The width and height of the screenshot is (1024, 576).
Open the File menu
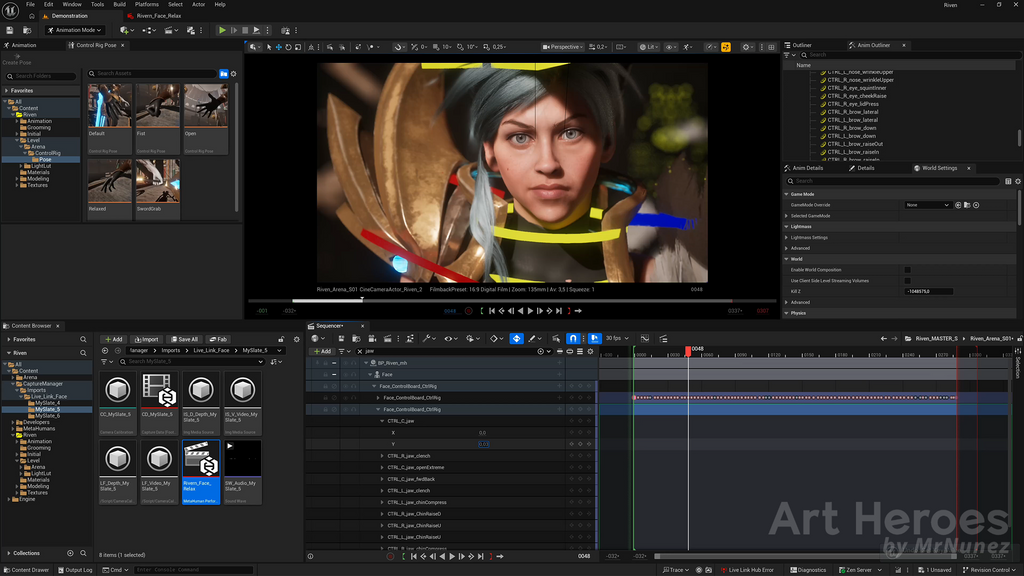pos(30,5)
